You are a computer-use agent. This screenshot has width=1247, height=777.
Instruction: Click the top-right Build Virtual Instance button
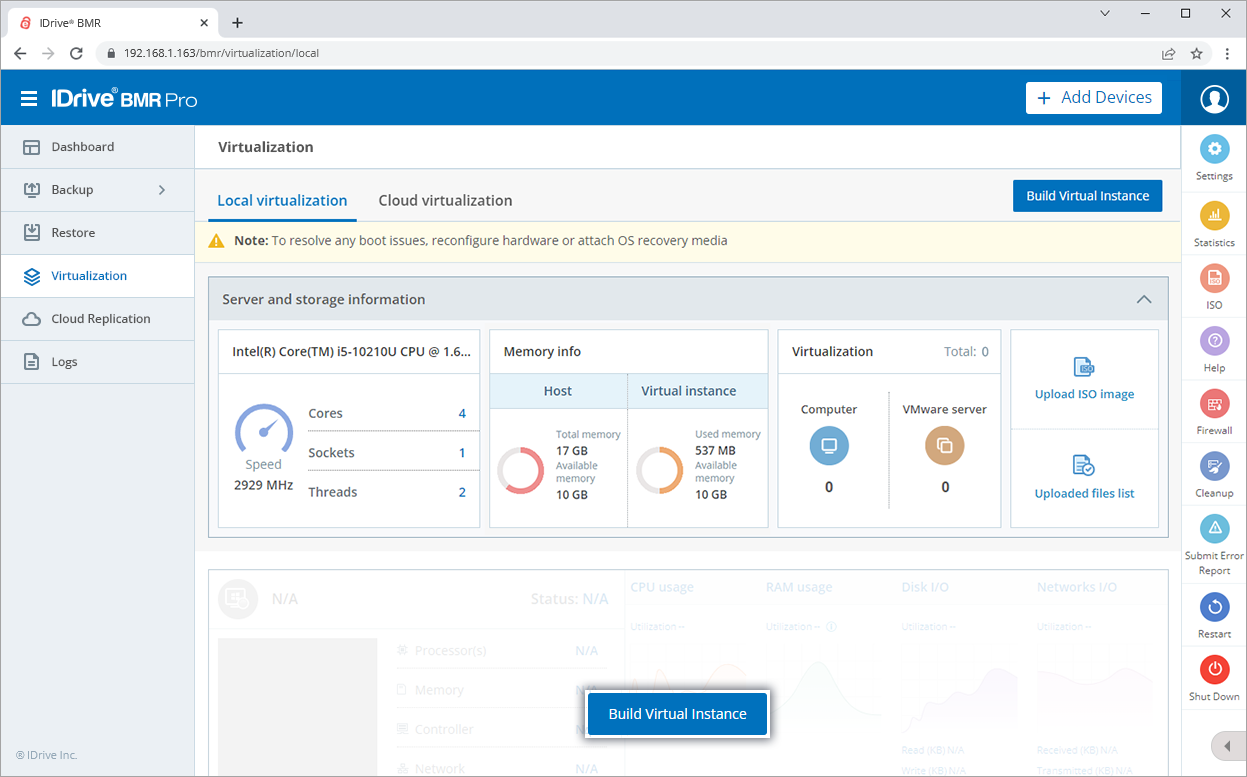1088,196
